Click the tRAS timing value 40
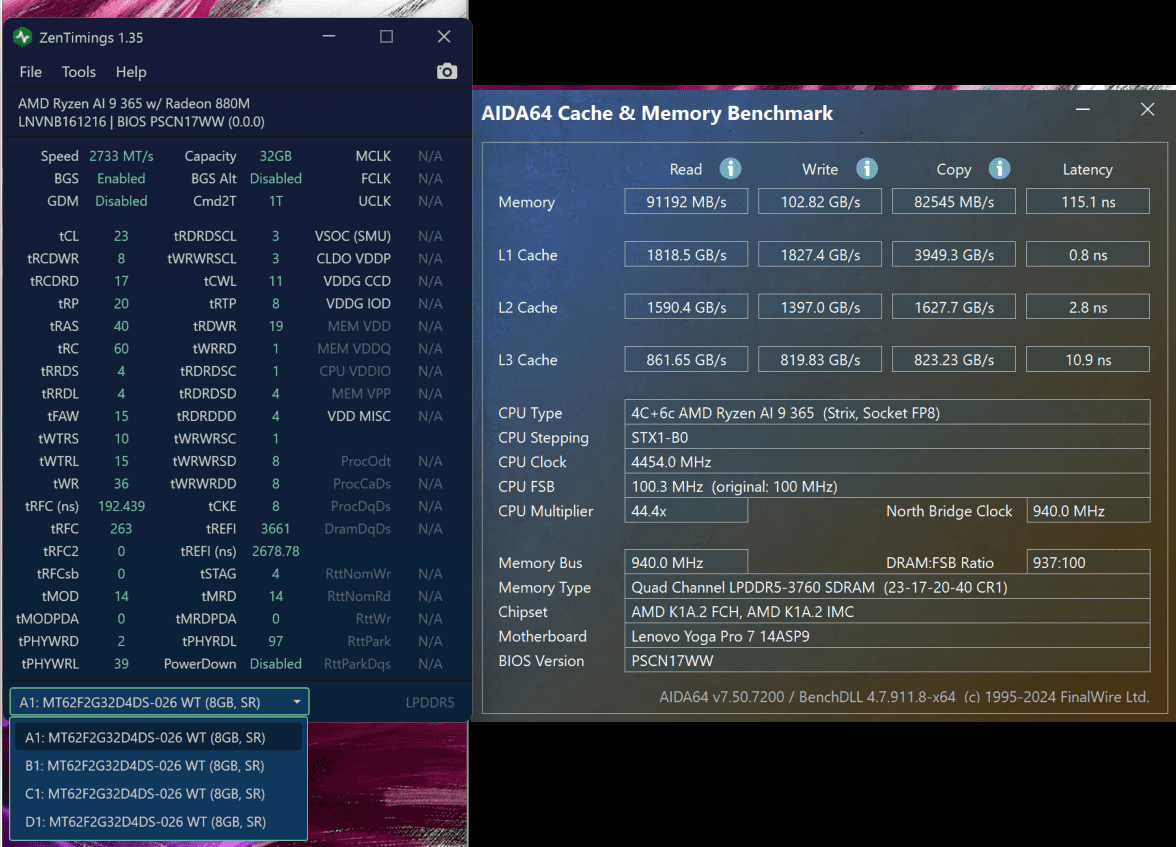Viewport: 1176px width, 847px height. click(121, 326)
